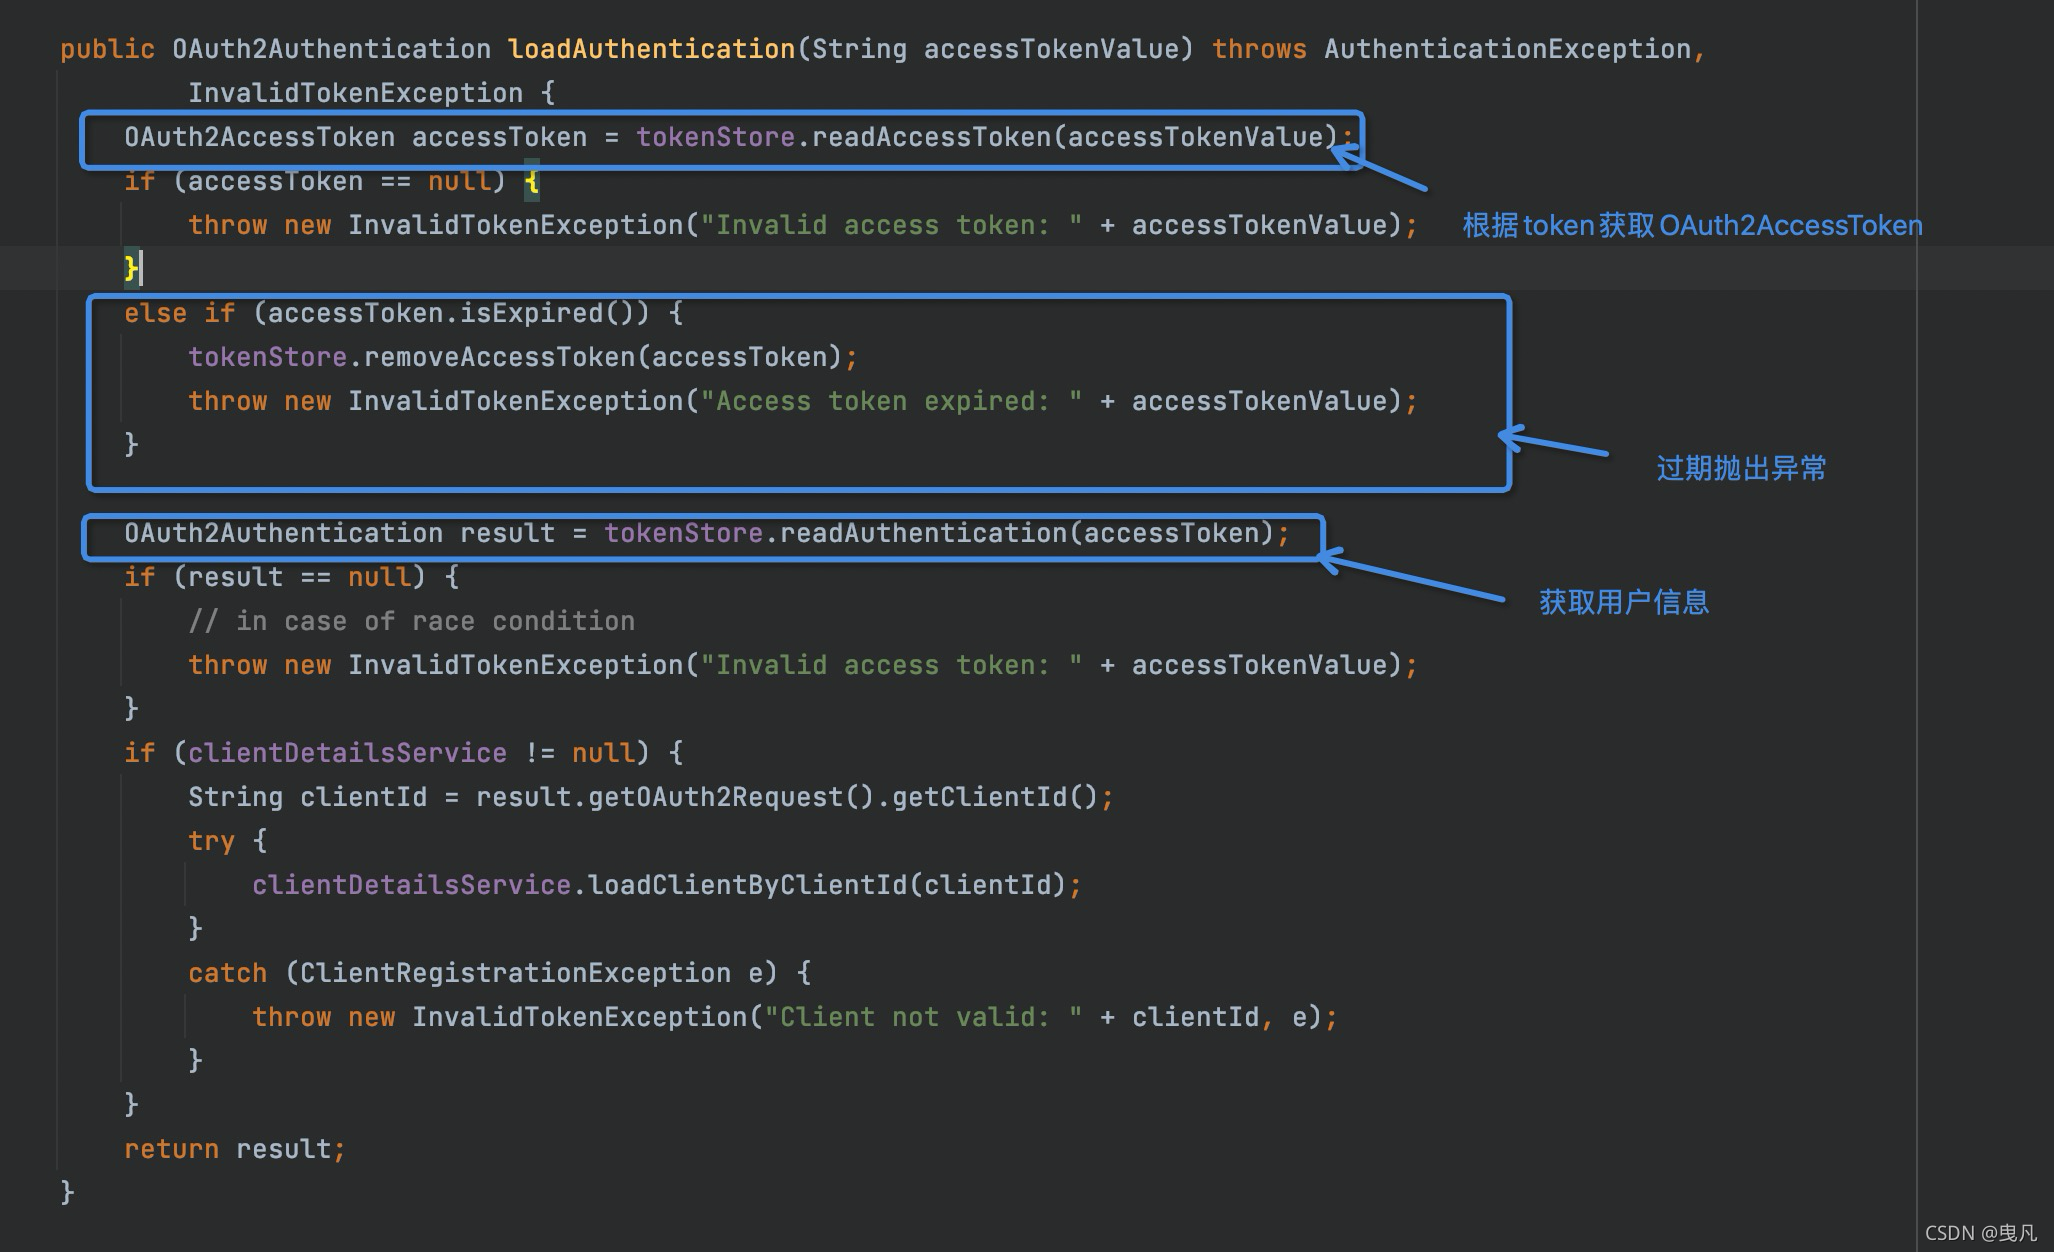Click the 'accessToken == null' condition
Image resolution: width=2054 pixels, height=1252 pixels.
click(x=340, y=181)
